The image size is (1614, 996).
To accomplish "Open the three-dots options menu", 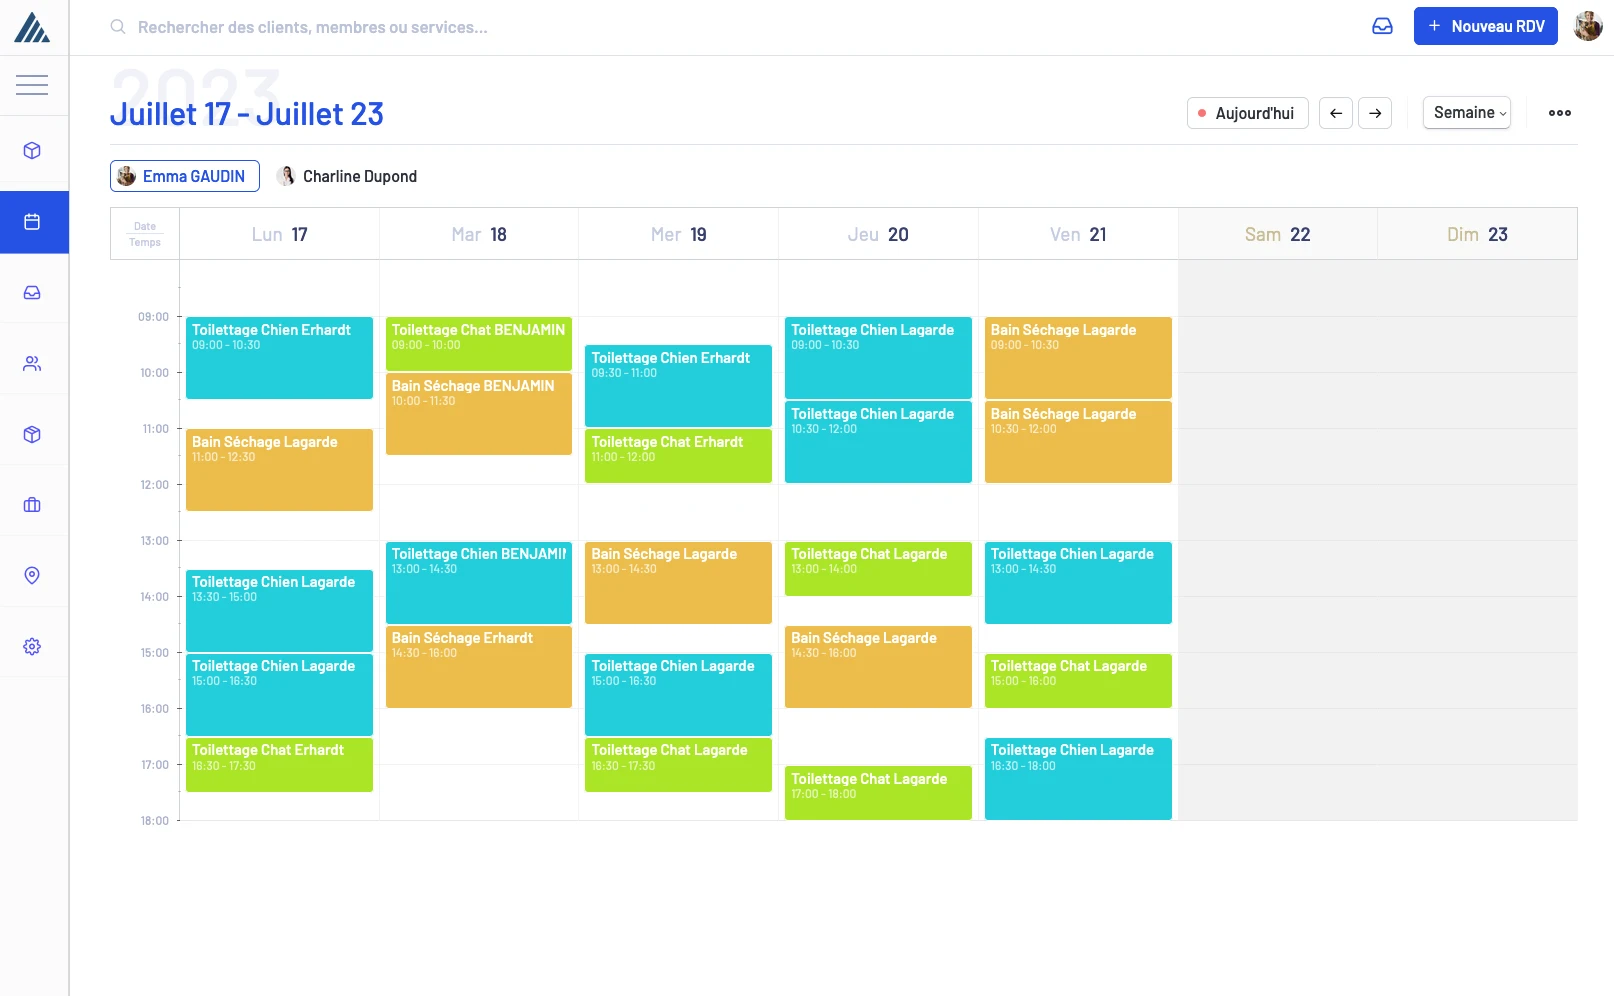I will [1559, 113].
